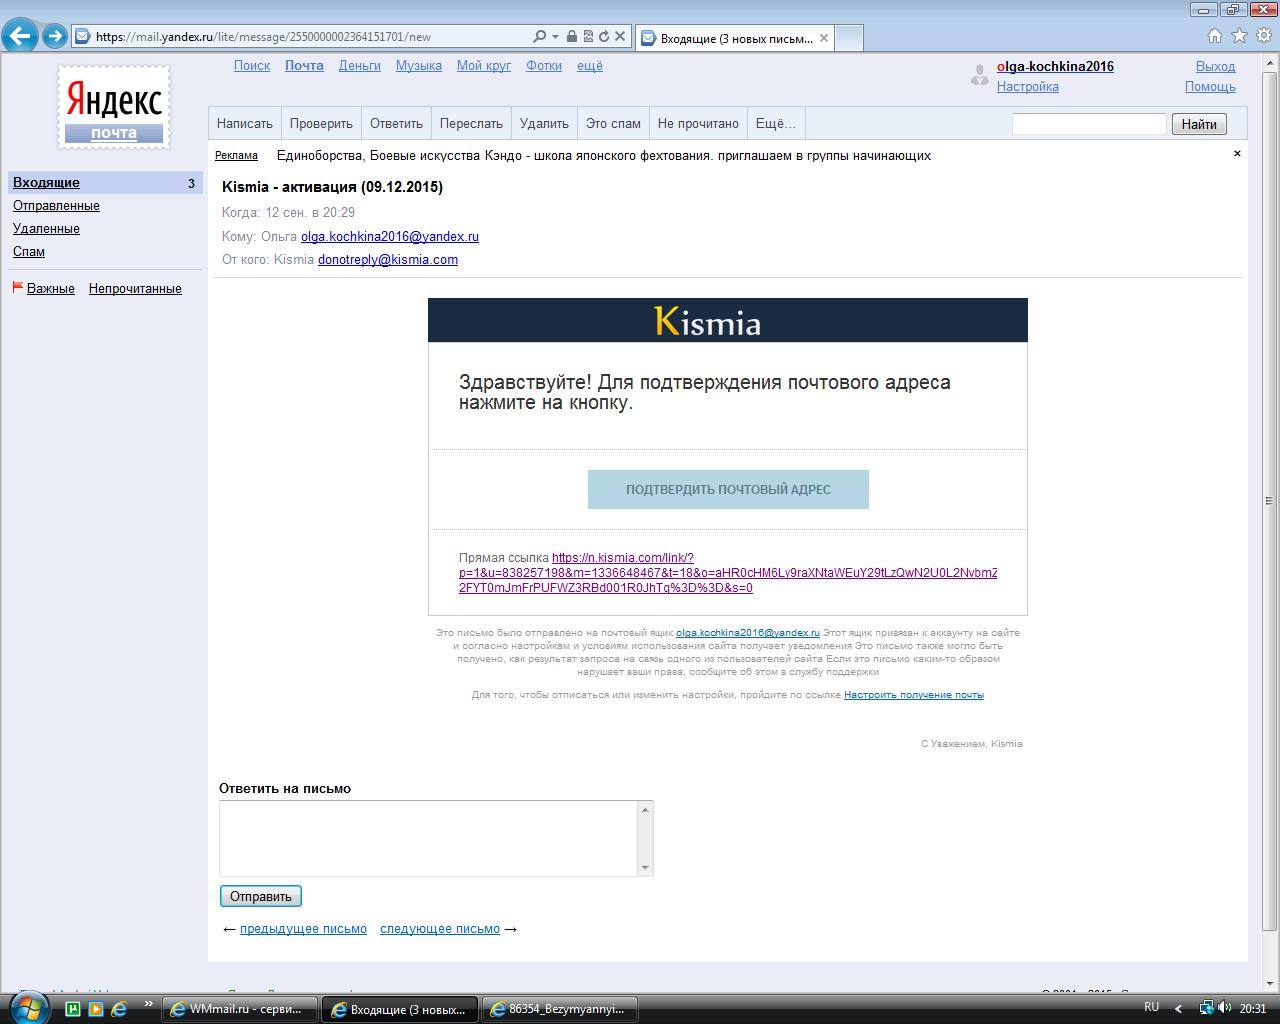Stop loading with the X icon in address bar
The width and height of the screenshot is (1280, 1024).
(620, 36)
